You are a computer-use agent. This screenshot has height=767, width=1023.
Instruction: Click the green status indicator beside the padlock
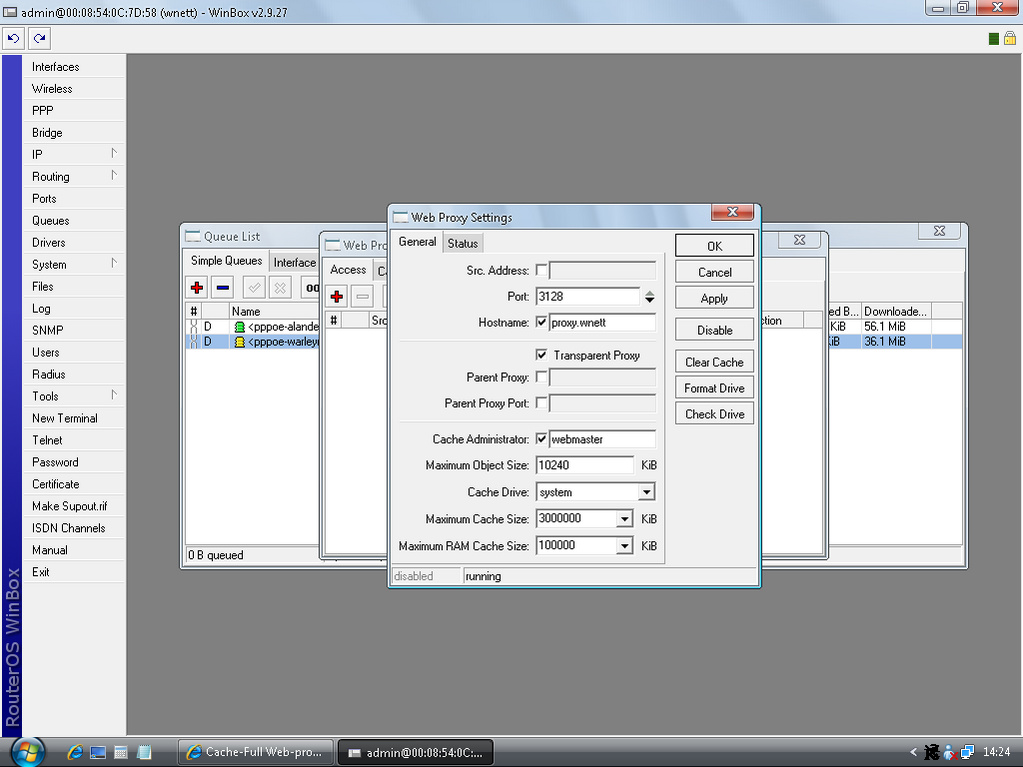tap(994, 39)
